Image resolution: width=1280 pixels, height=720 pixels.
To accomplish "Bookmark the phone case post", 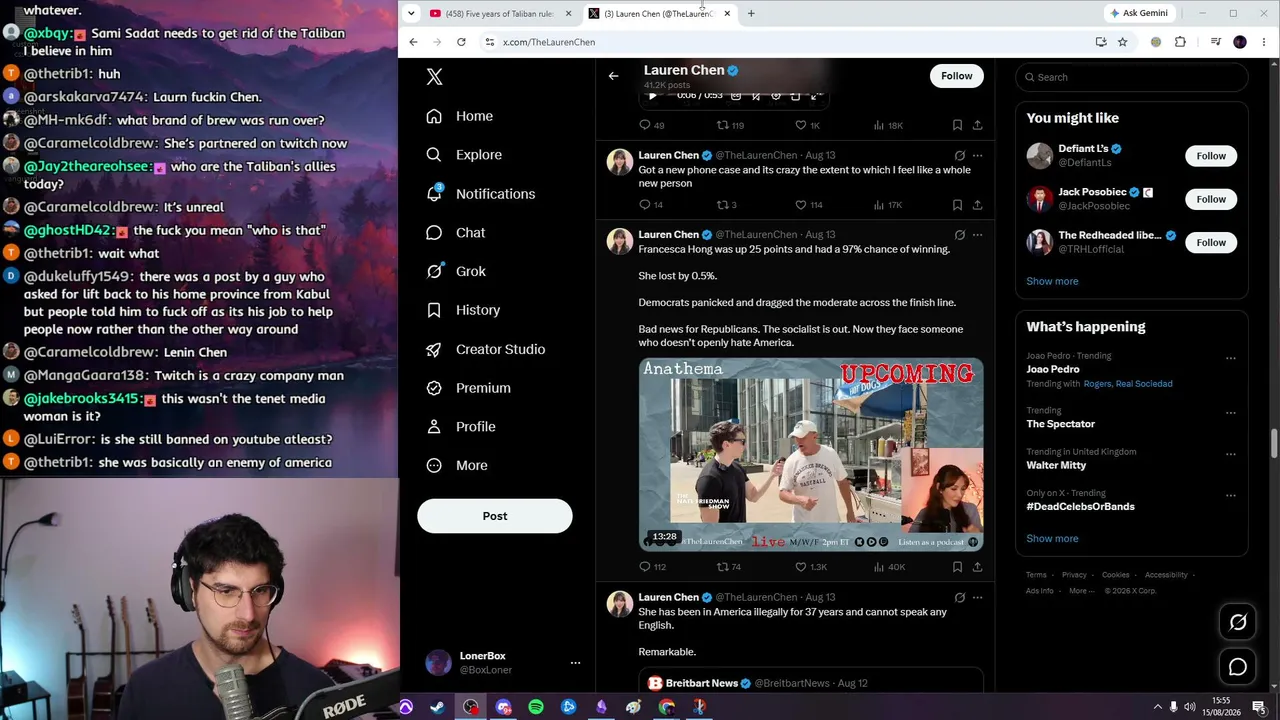I will (957, 205).
